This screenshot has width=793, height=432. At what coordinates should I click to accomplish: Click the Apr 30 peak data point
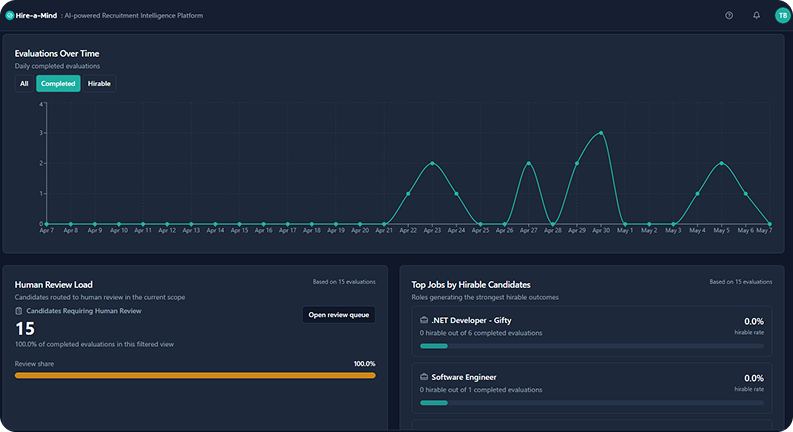tap(601, 133)
